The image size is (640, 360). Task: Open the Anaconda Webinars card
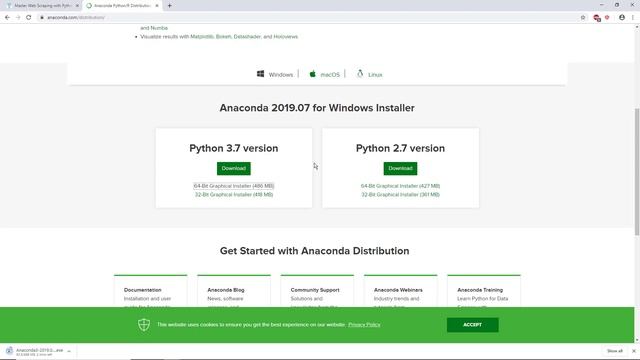point(400,291)
